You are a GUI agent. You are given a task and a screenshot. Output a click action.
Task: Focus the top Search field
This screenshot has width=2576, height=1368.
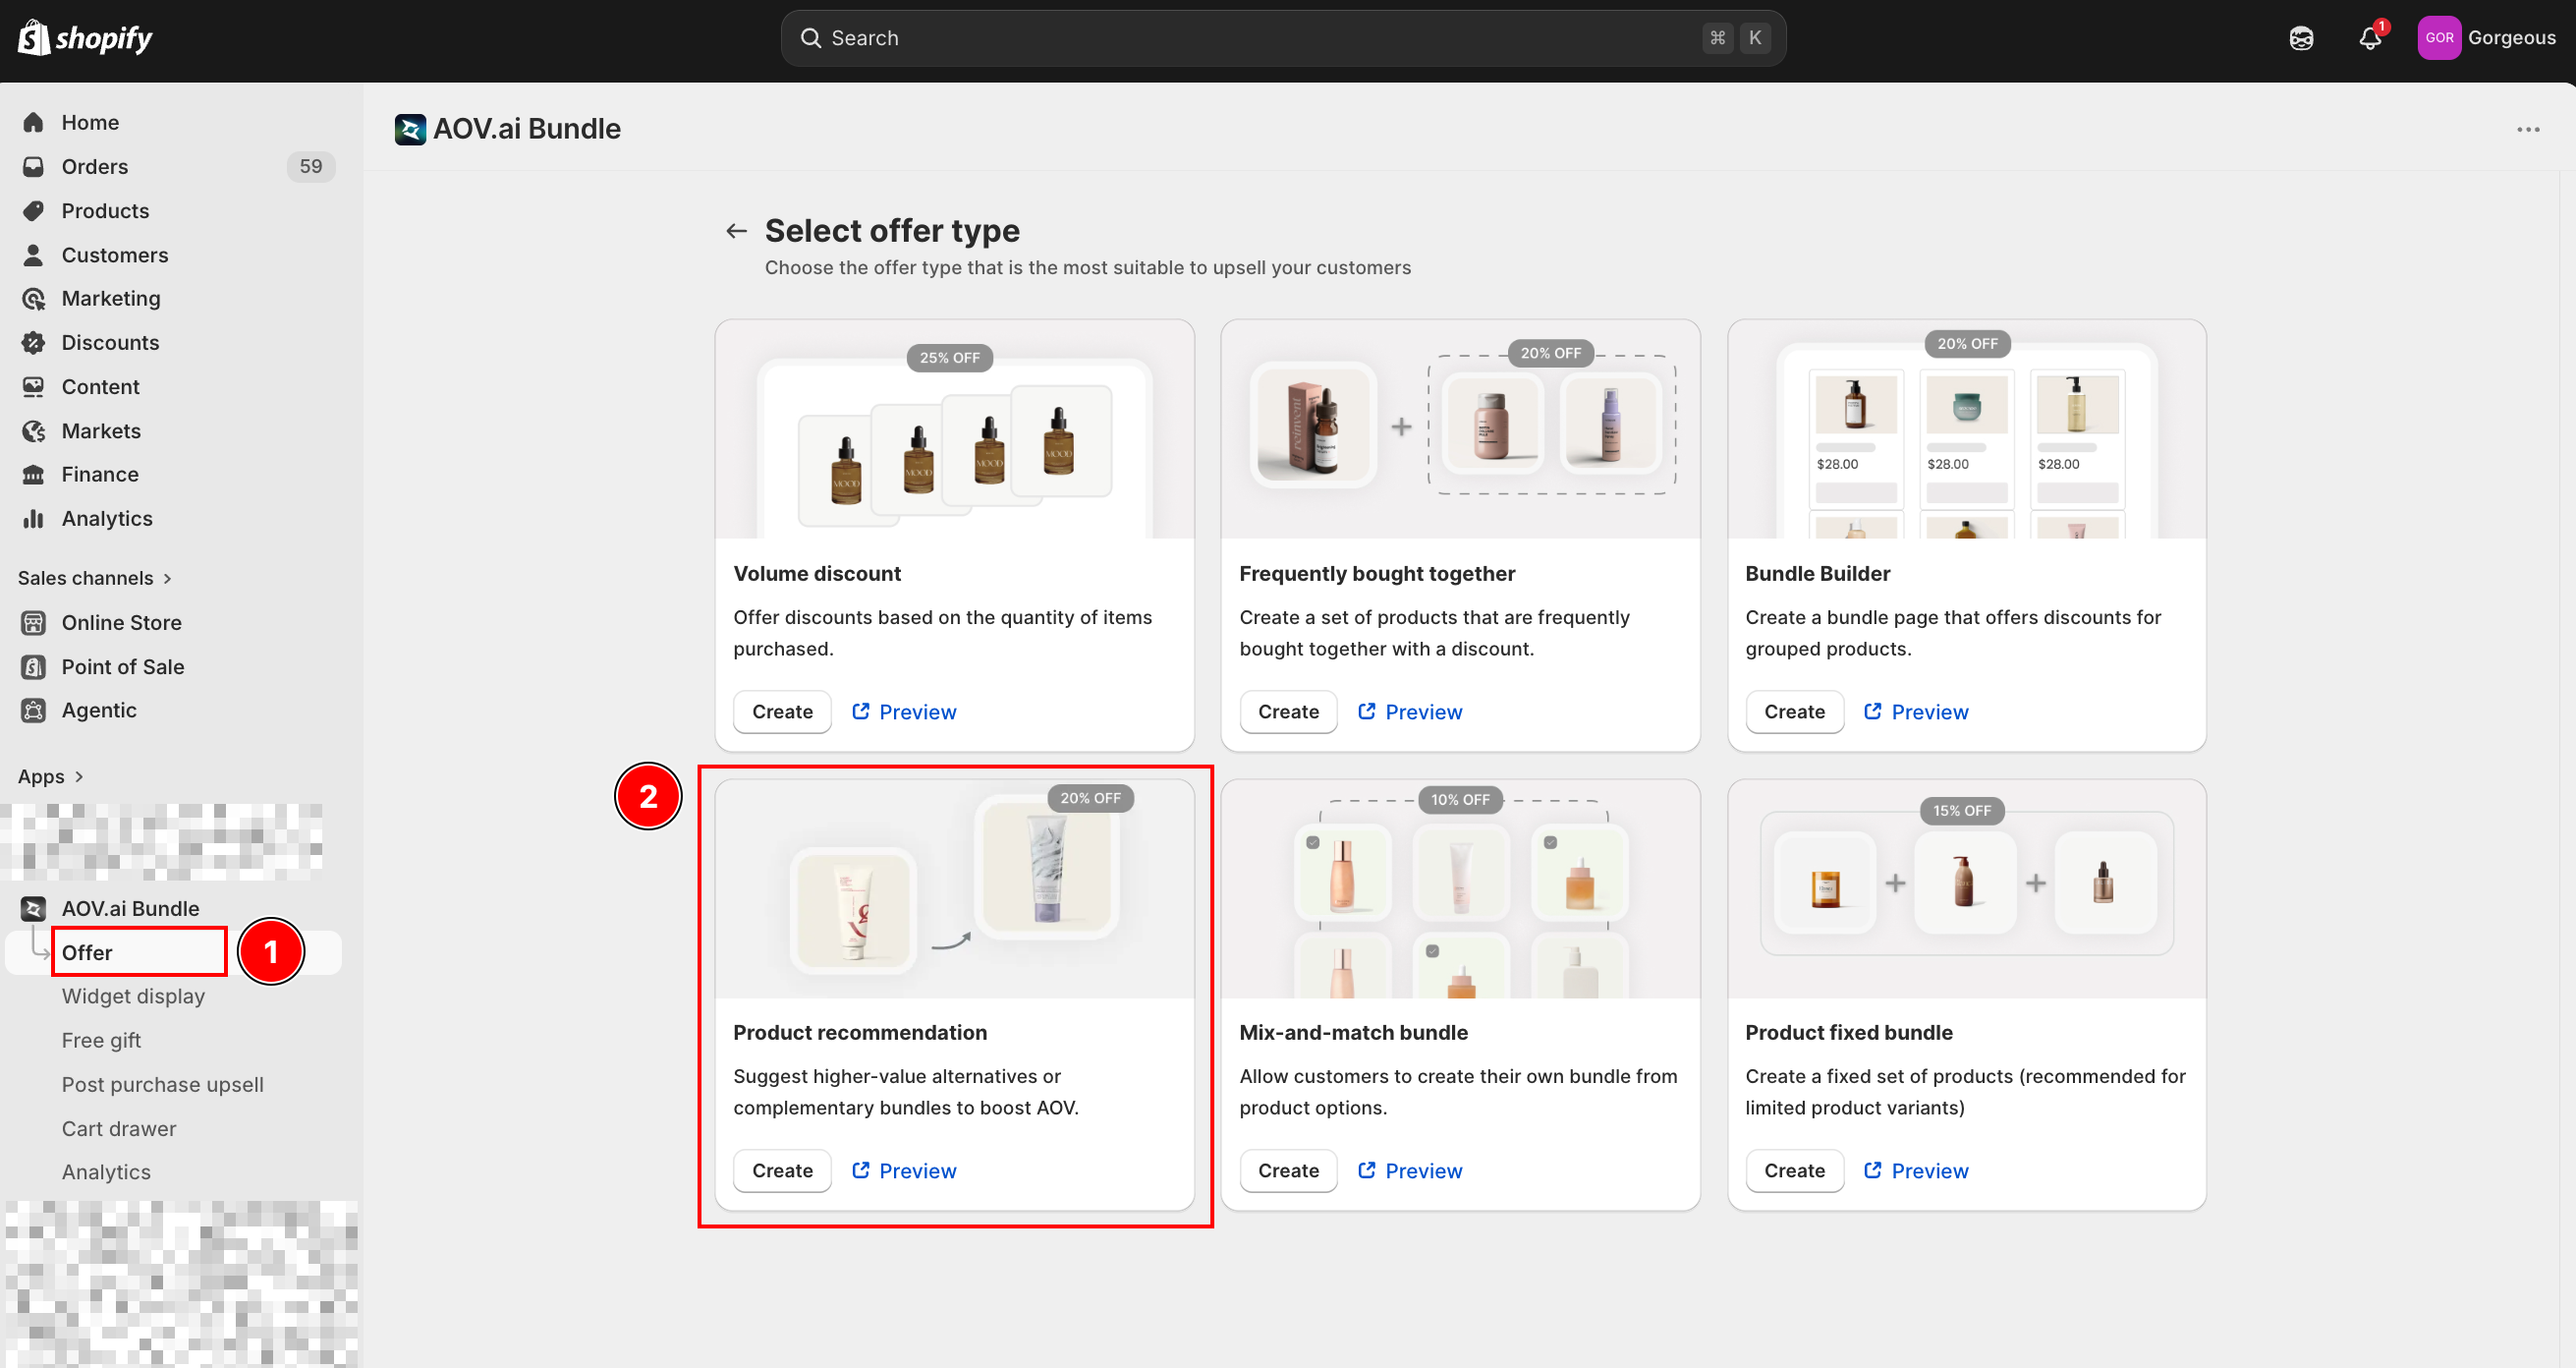pos(1282,38)
